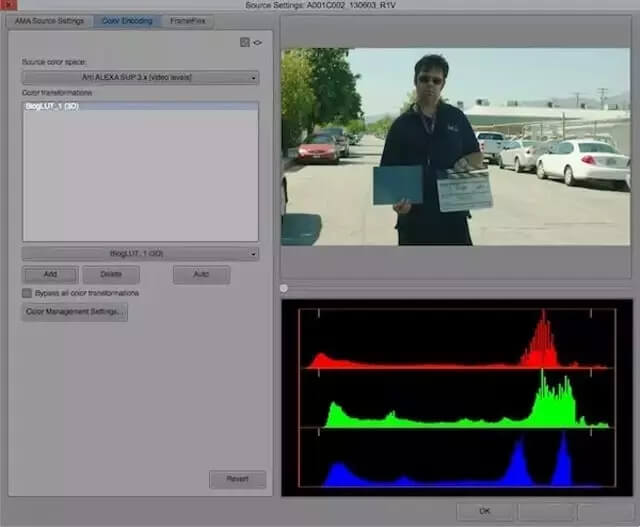Select the Color Encoding tab
Image resolution: width=640 pixels, height=527 pixels.
pyautogui.click(x=127, y=20)
